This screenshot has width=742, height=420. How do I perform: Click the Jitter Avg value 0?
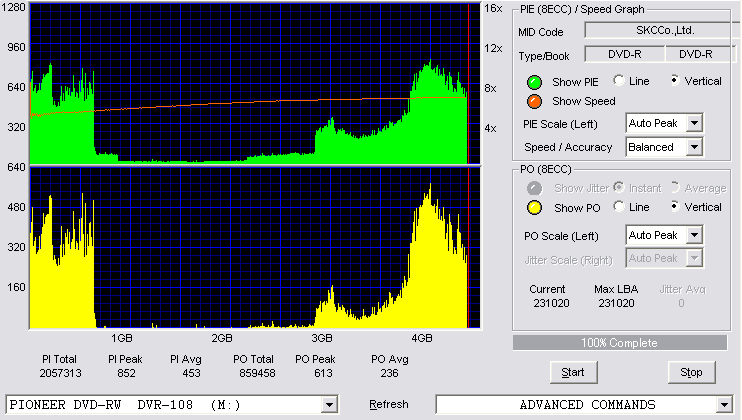681,303
